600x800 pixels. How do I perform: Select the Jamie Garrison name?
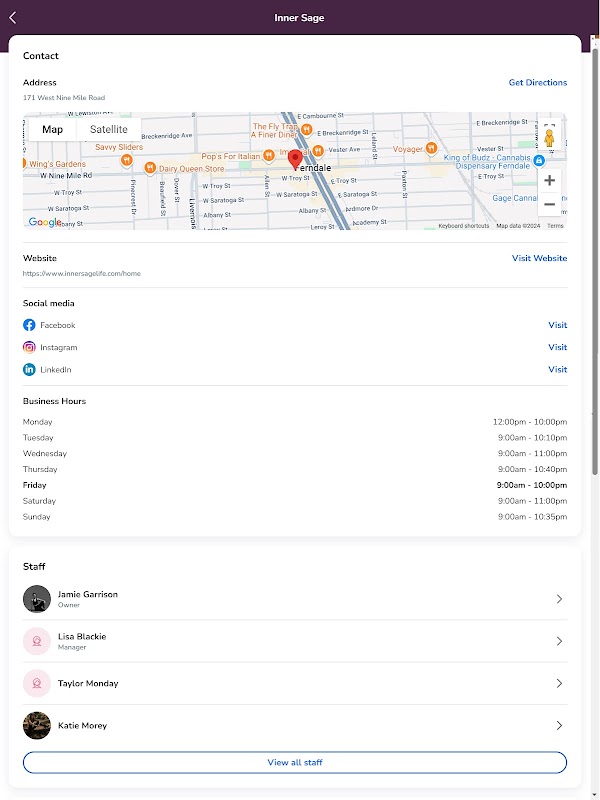point(88,594)
